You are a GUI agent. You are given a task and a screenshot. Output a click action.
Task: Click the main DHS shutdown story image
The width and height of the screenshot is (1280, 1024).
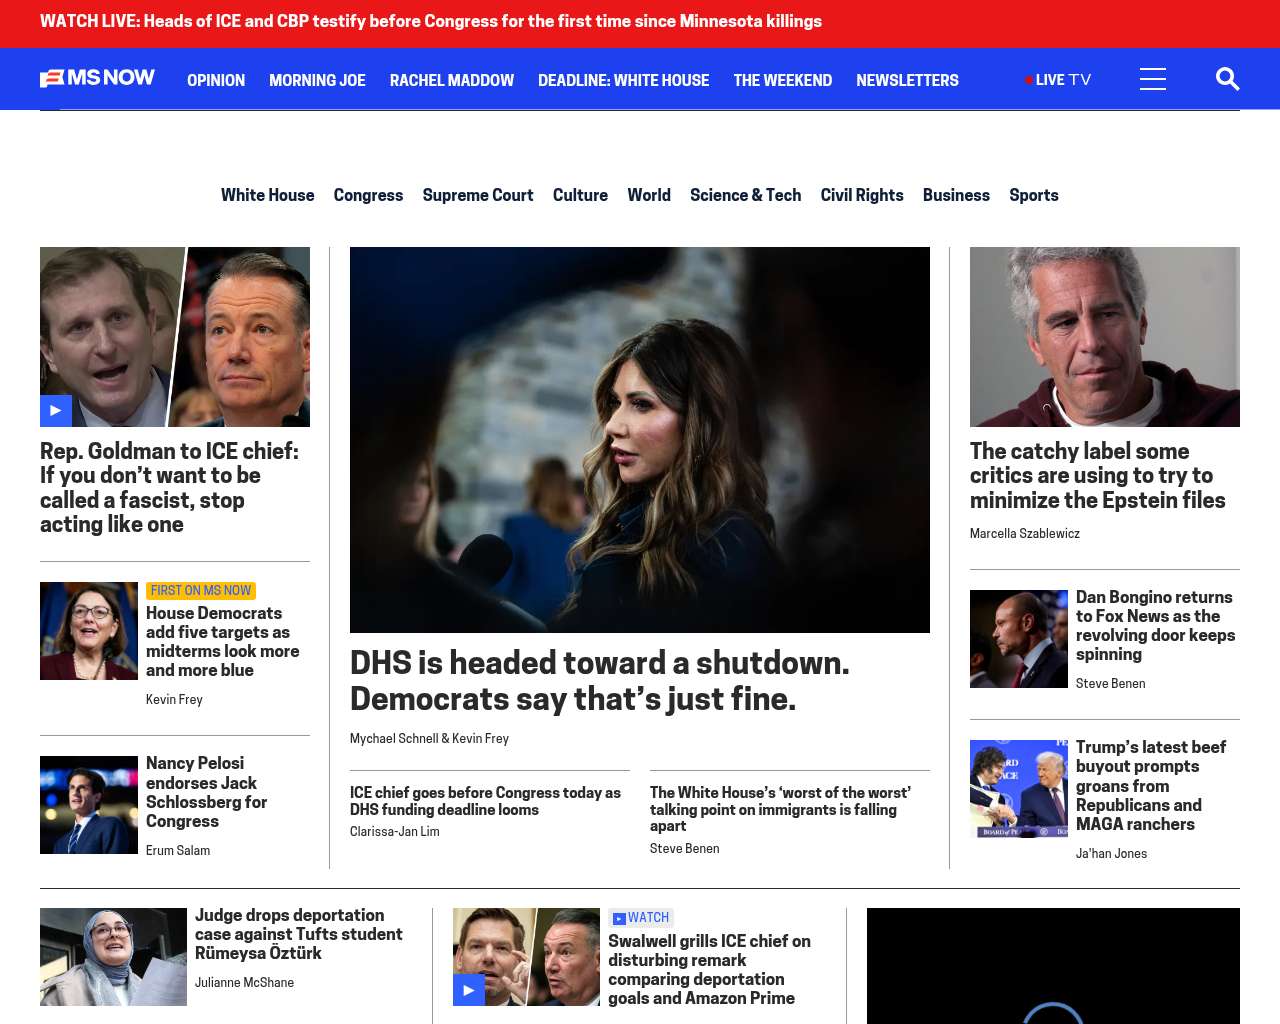tap(640, 440)
